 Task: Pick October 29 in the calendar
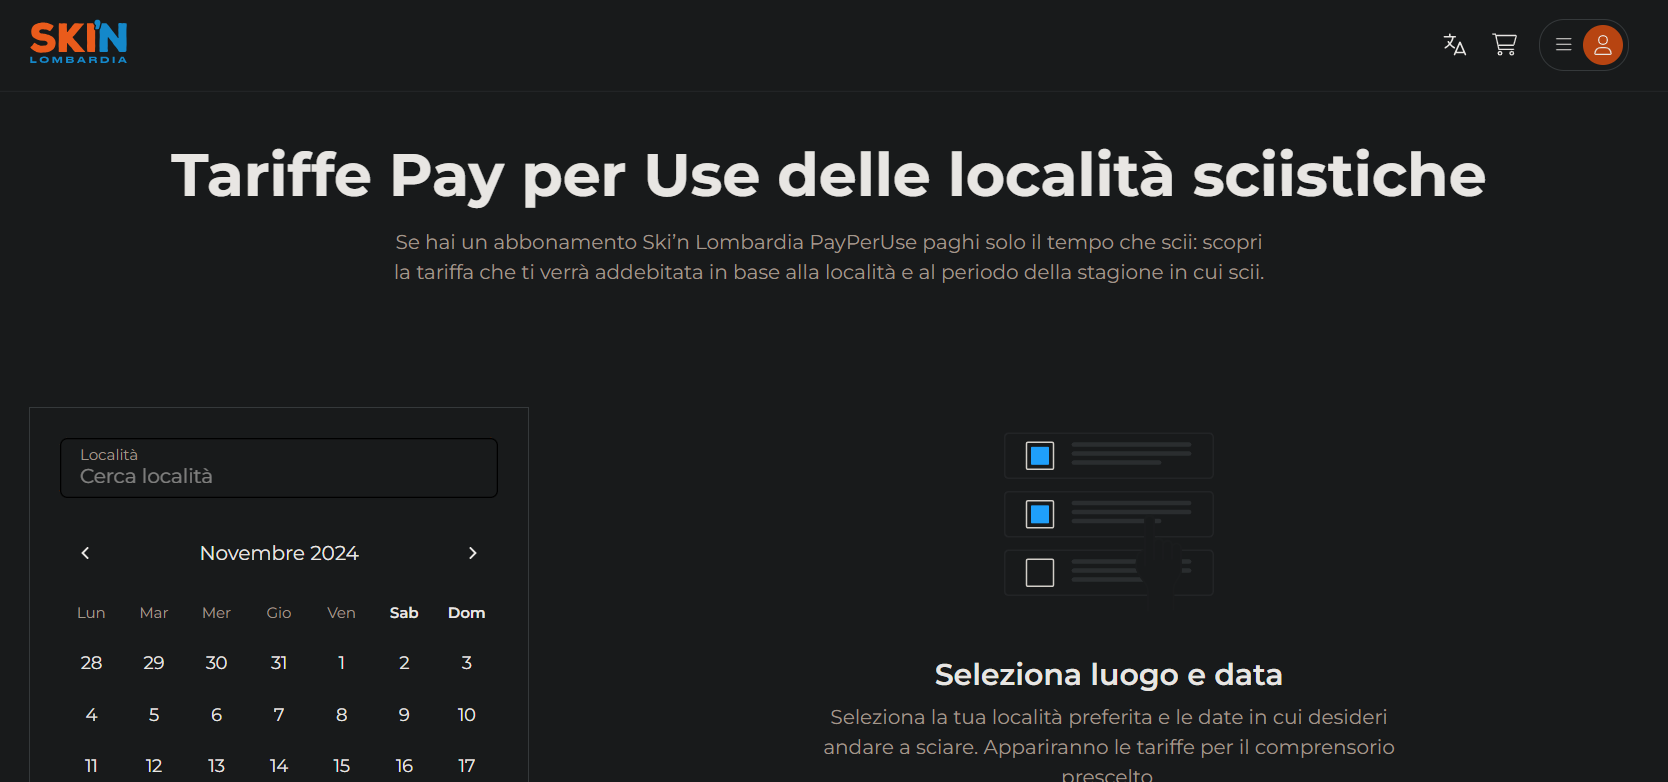tap(154, 662)
